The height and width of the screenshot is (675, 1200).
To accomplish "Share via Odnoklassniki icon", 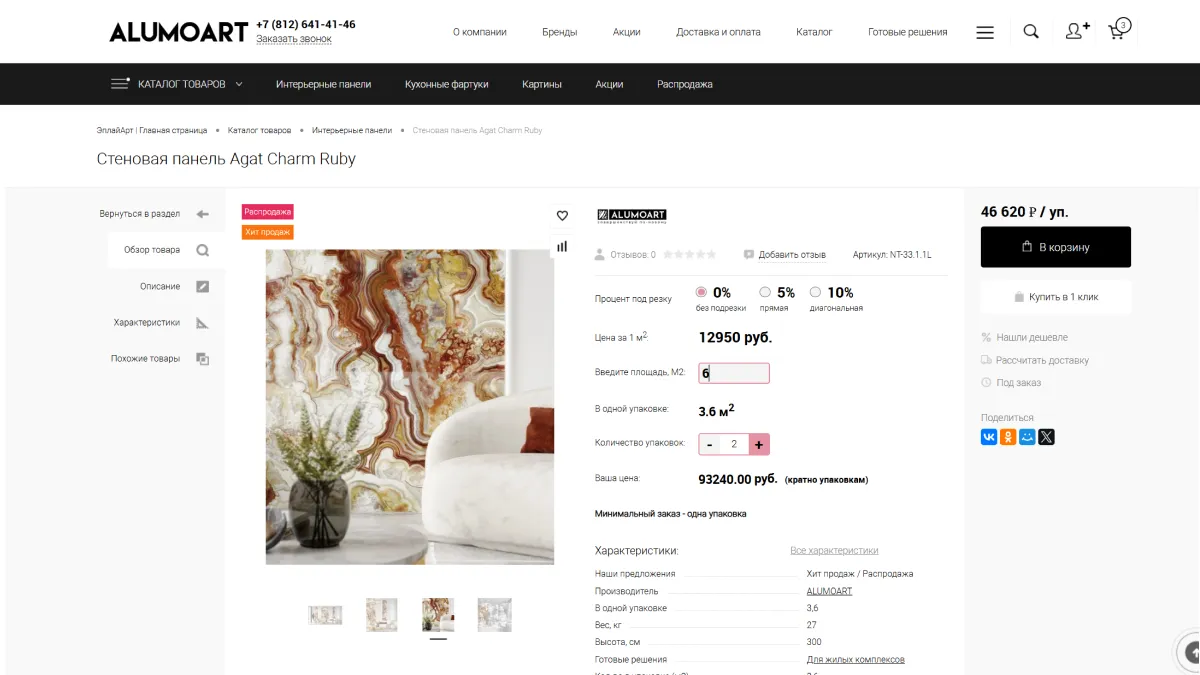I will [x=1008, y=437].
